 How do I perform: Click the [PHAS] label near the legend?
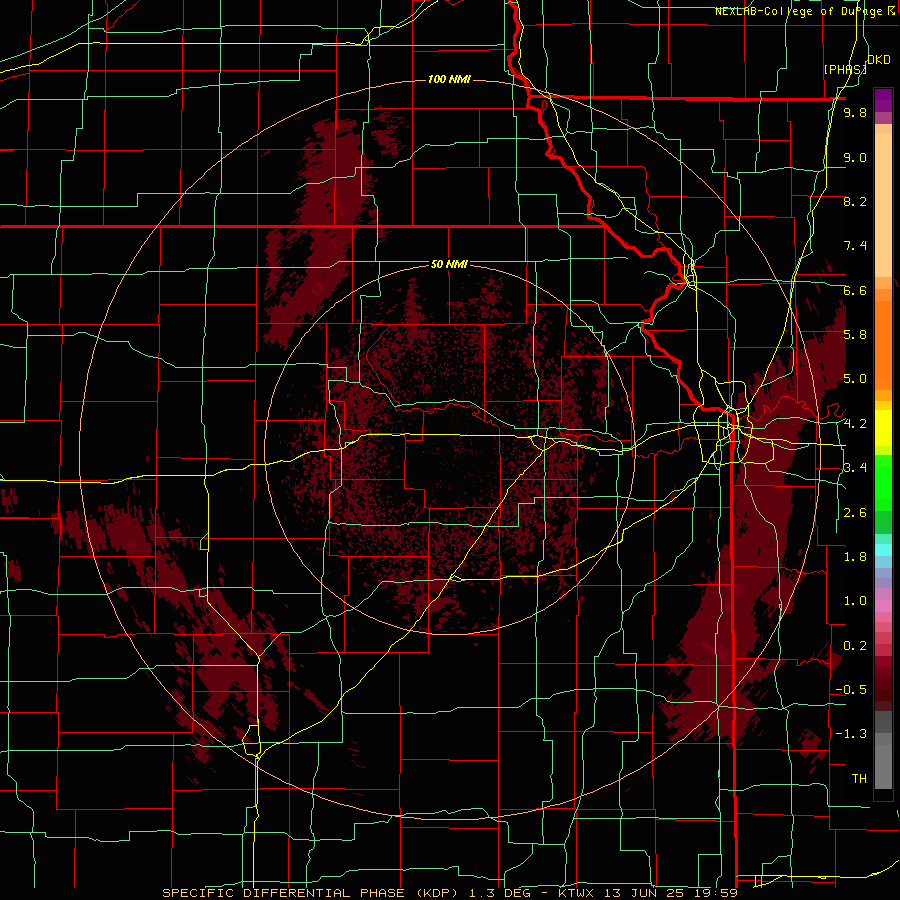tap(845, 69)
